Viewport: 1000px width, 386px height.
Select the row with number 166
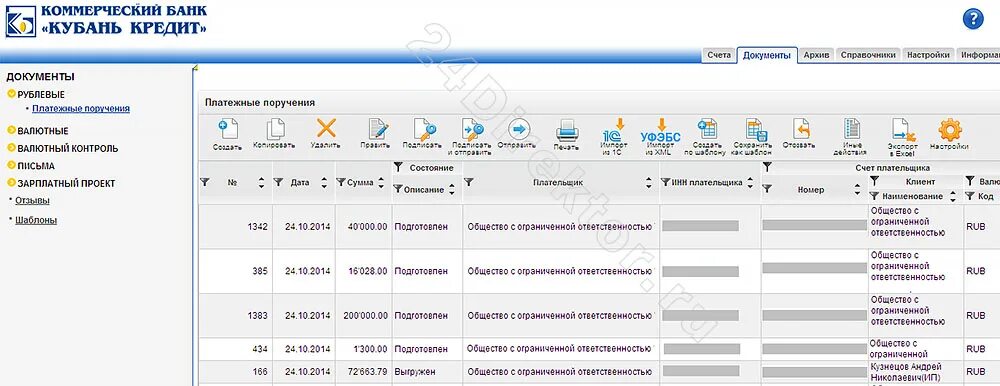point(599,371)
